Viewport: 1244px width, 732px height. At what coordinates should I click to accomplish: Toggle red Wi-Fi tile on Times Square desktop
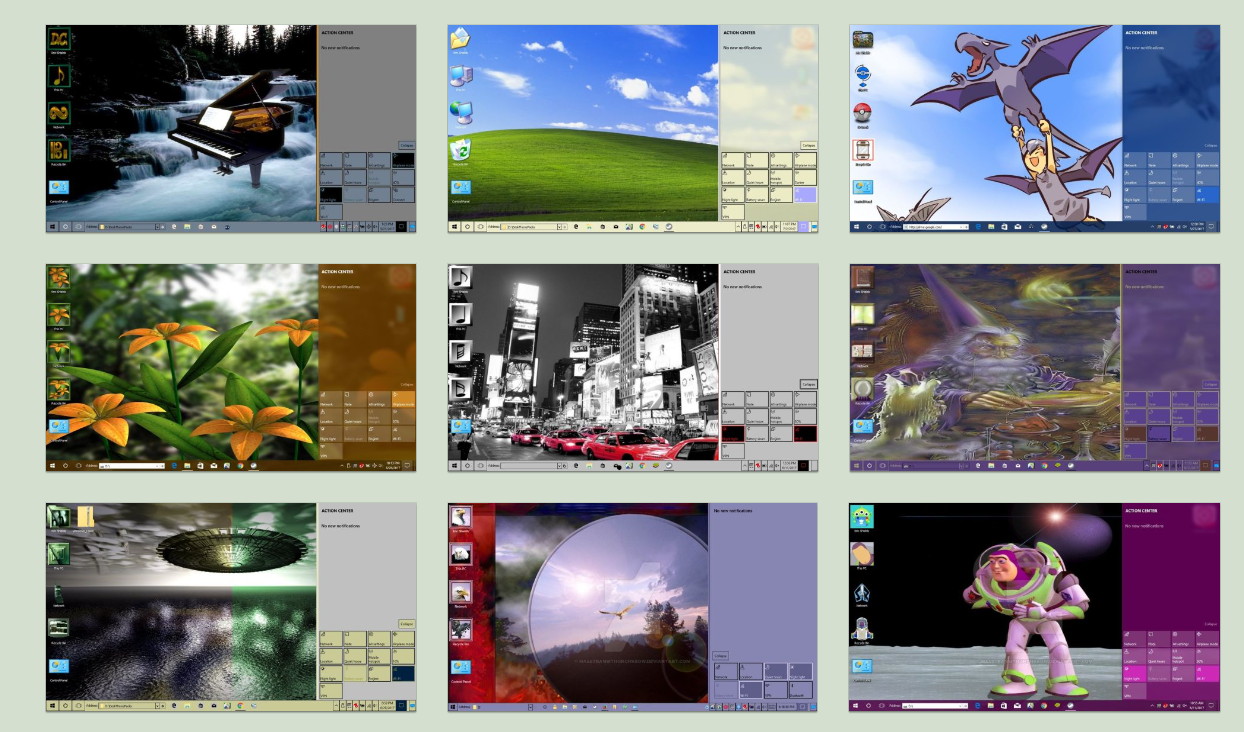[x=805, y=433]
